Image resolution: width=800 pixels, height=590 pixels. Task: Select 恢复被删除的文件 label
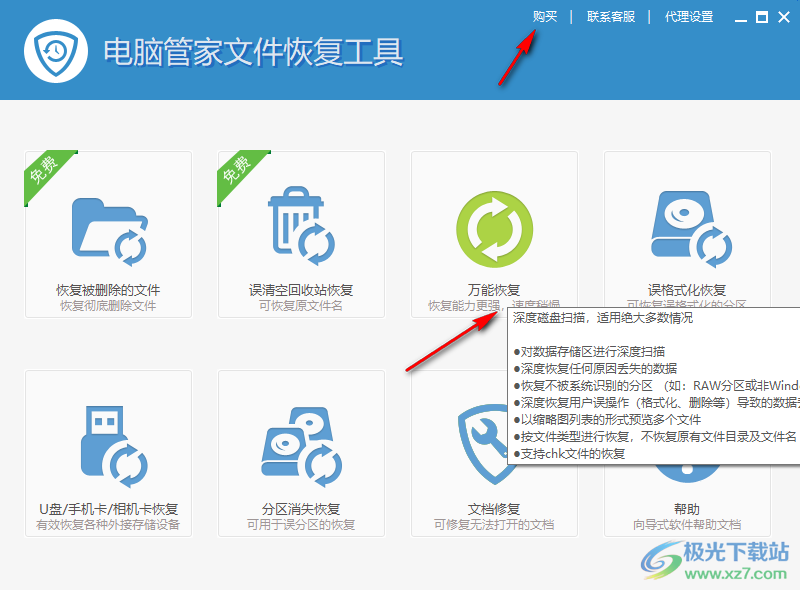coord(108,290)
